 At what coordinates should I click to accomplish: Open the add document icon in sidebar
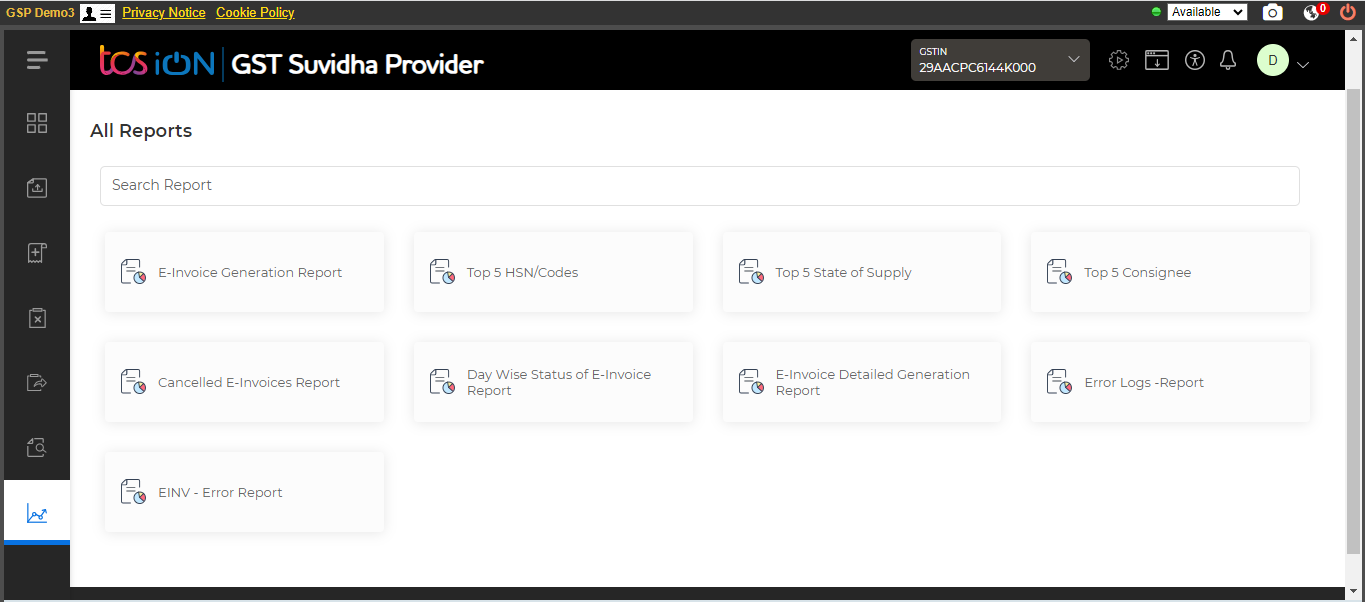(x=37, y=253)
